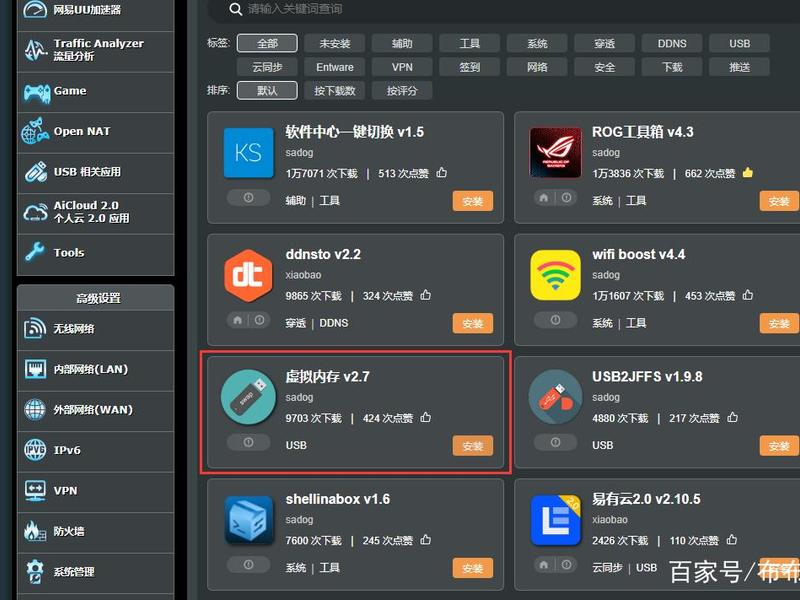Screen dimensions: 800x600
Task: Install ddnsto v2.2
Action: 472,323
